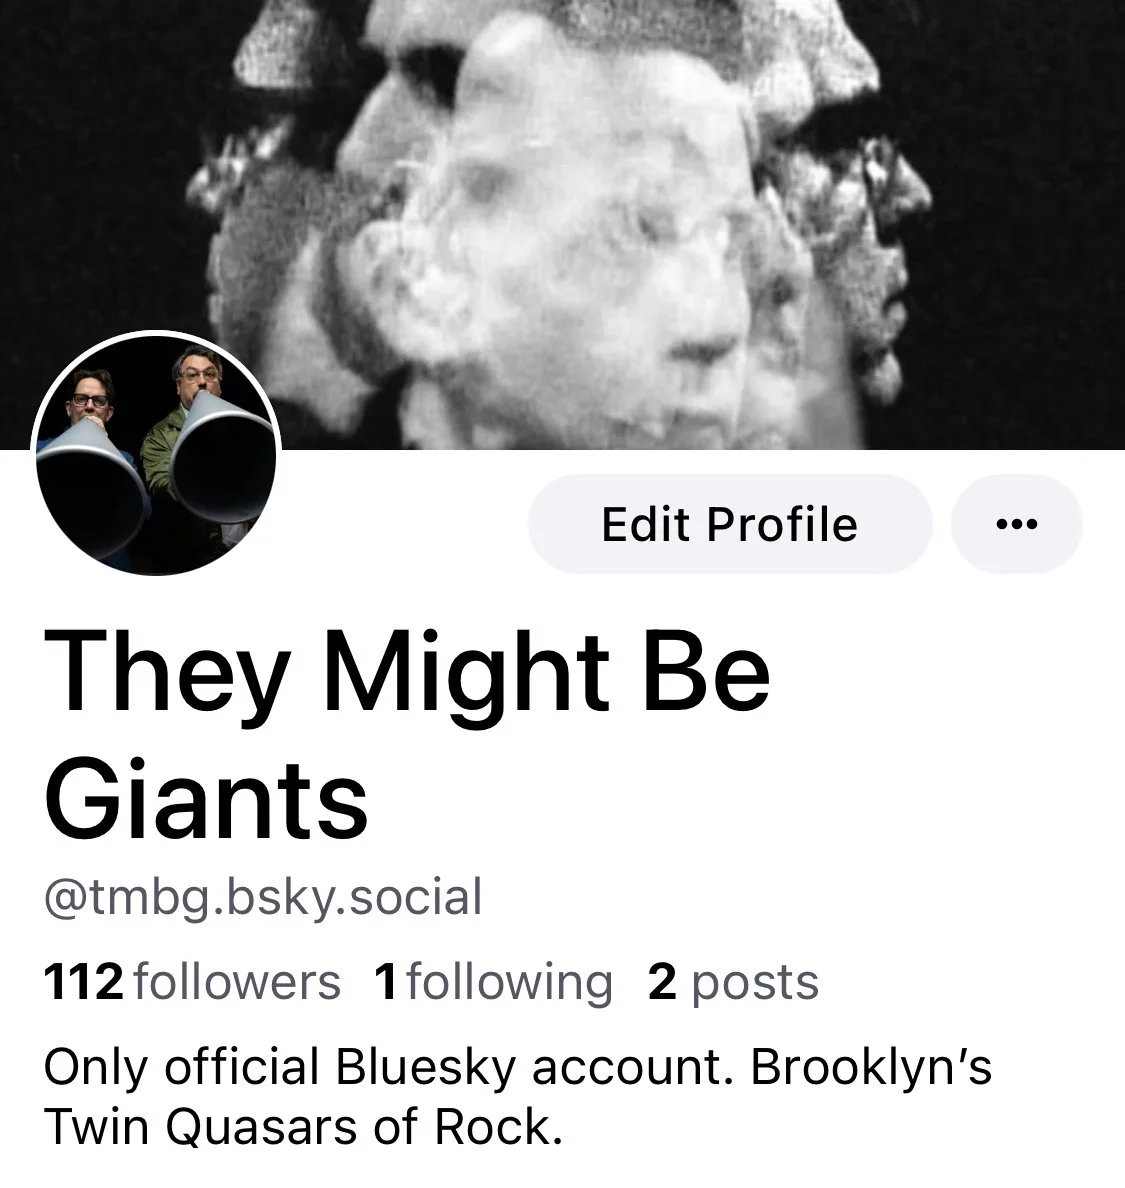Click the Twin Quasars of Rock bio line
Viewport: 1125px width, 1188px height.
tap(304, 1127)
